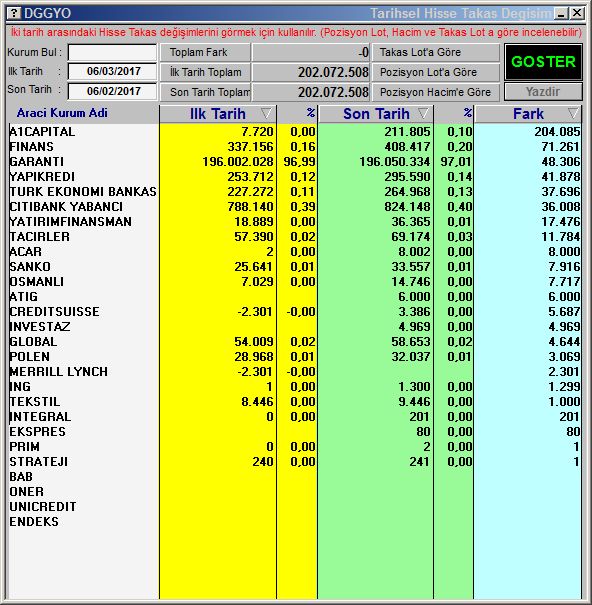Select Pozisyon Lot'a Göre option
This screenshot has width=592, height=605.
pyautogui.click(x=435, y=72)
